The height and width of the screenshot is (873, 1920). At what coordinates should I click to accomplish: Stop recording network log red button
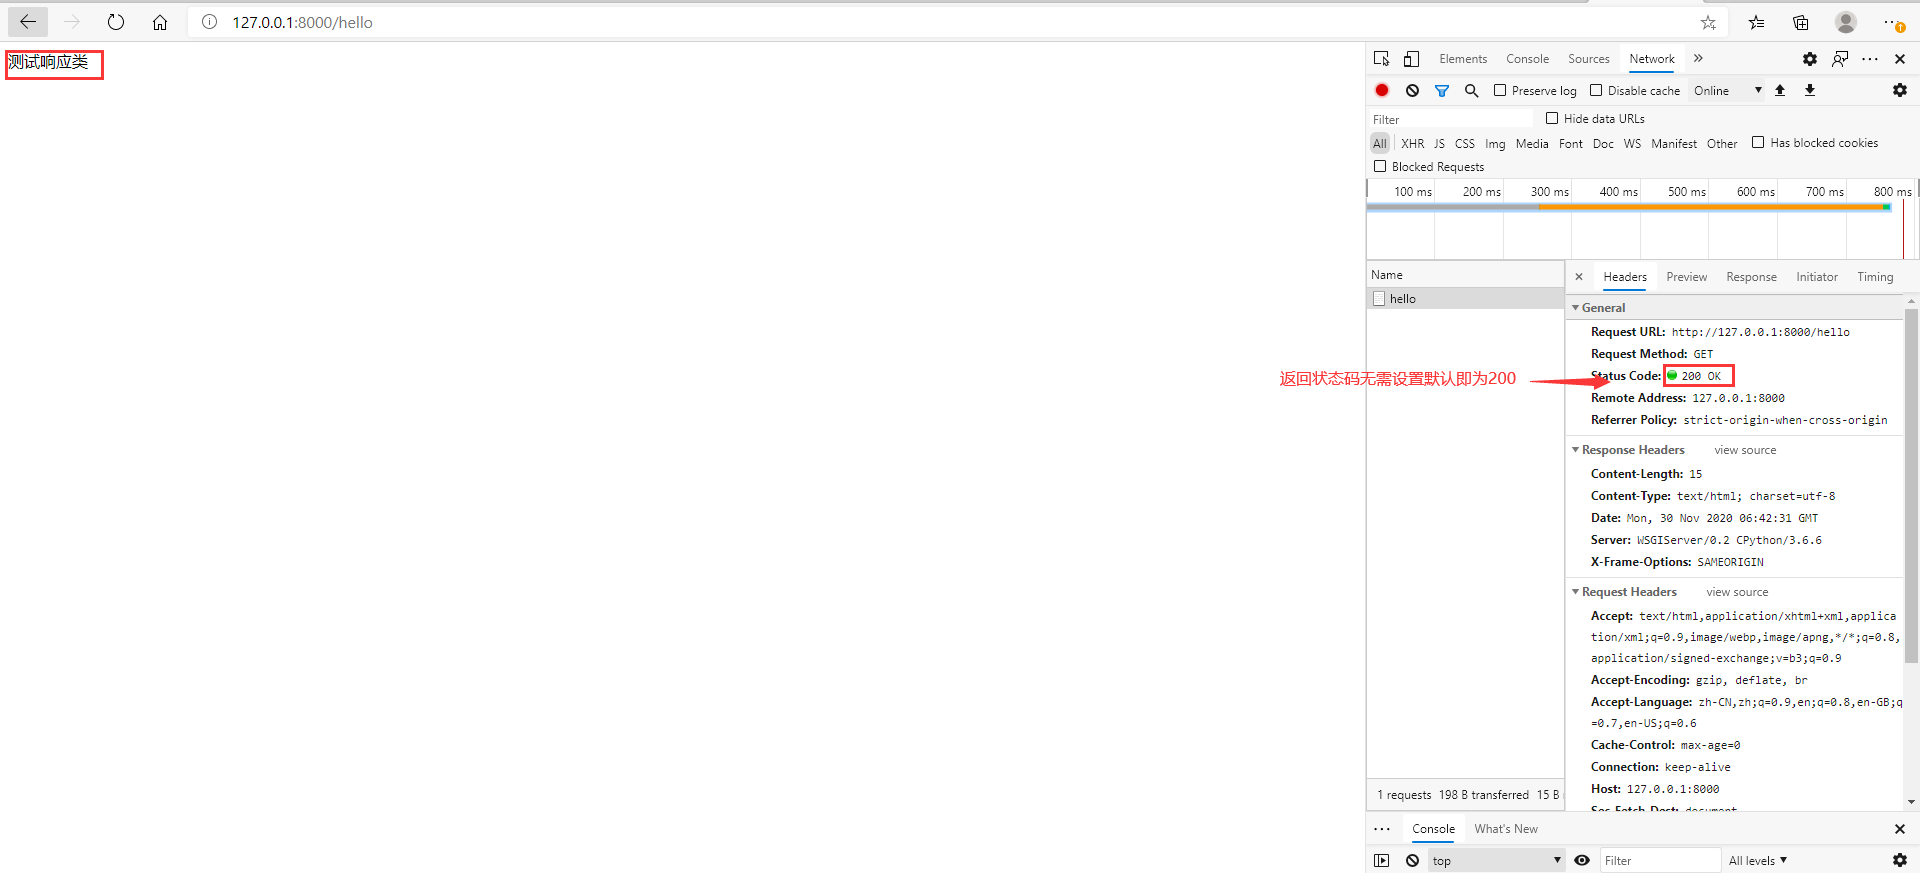tap(1382, 90)
